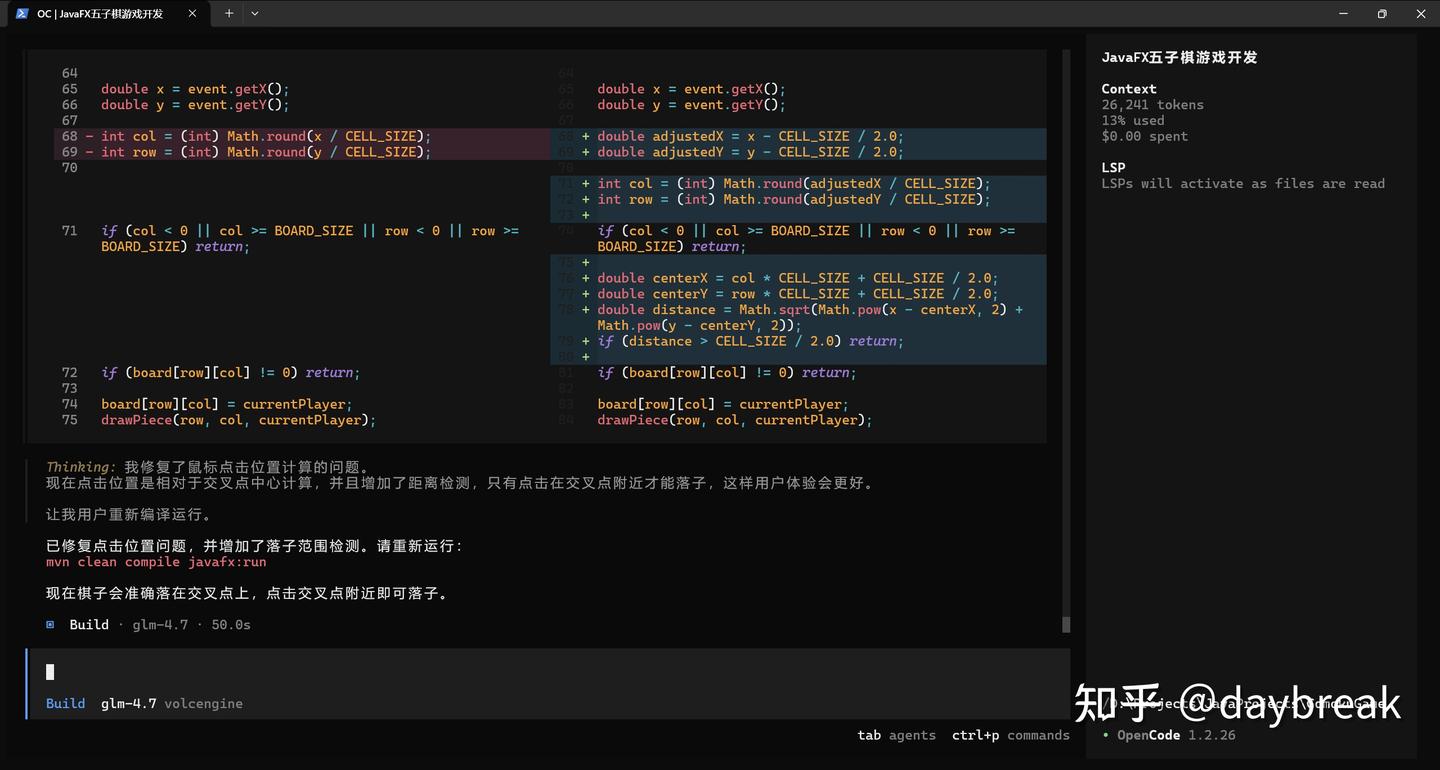This screenshot has height=770, width=1440.
Task: Click the sidebar title JavaFX五子棋游戏开发
Action: 1179,58
